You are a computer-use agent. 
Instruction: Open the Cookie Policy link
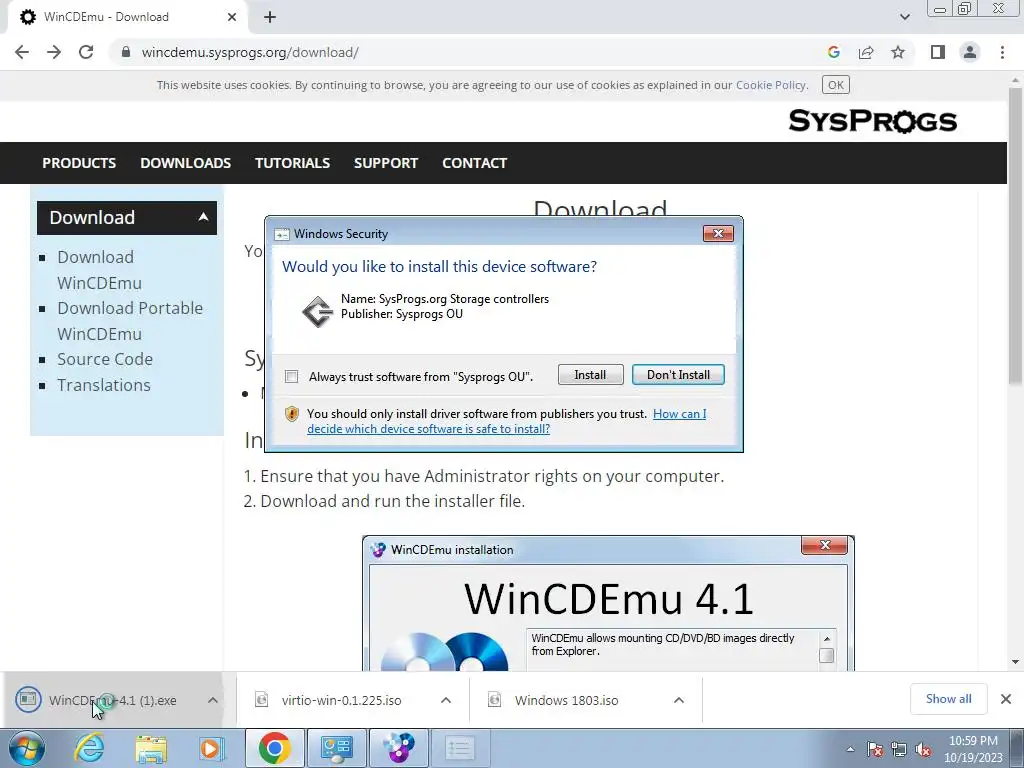771,85
